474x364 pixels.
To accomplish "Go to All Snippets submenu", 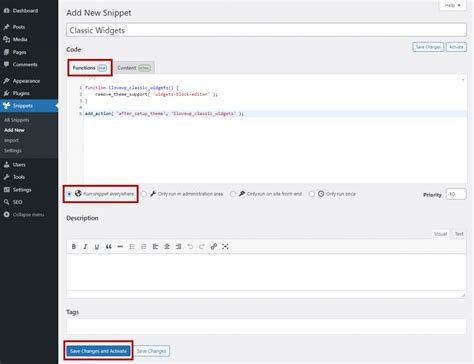I will (17, 120).
